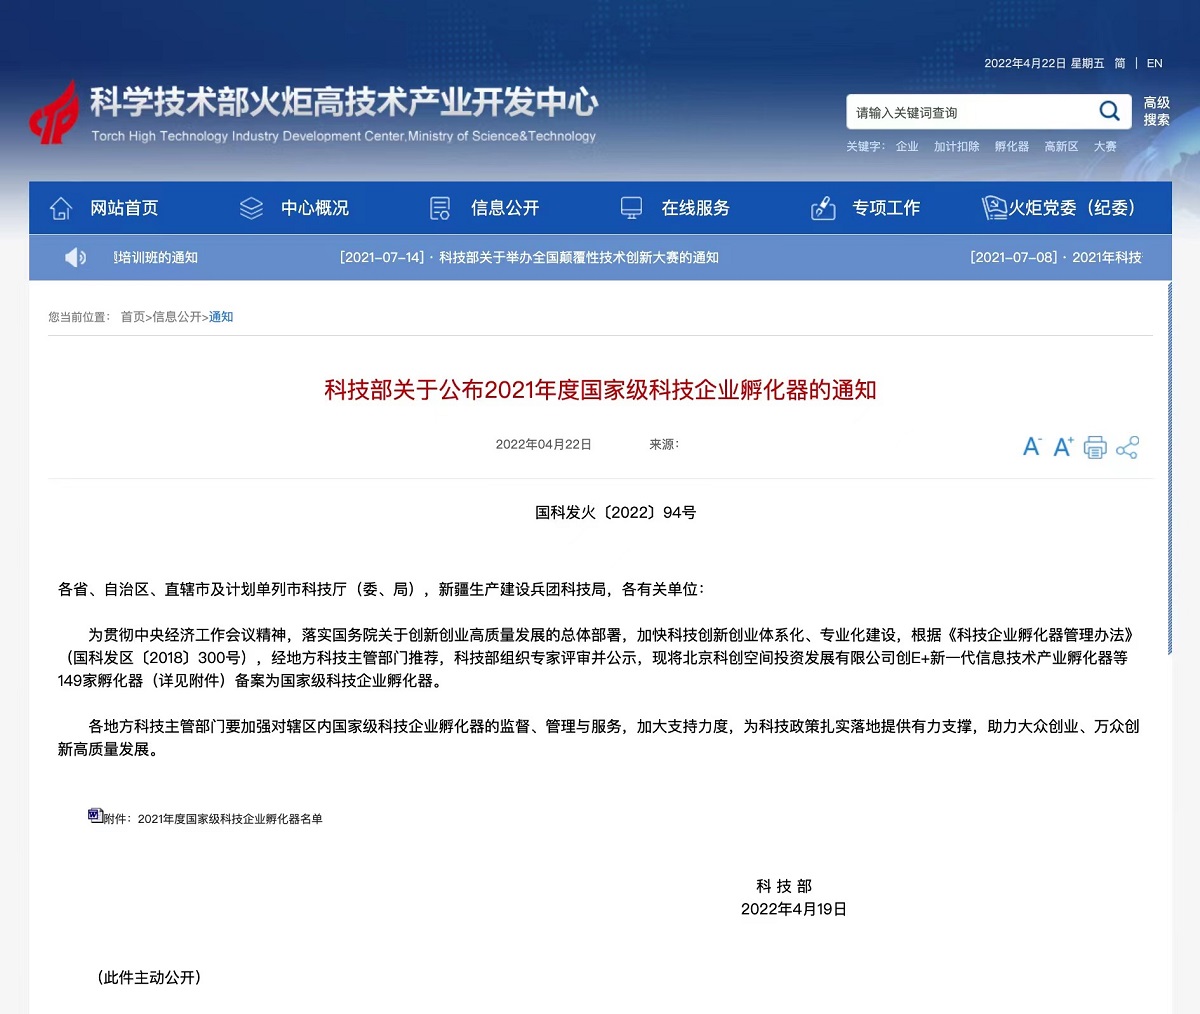Select keyword 孵化器

point(1012,146)
